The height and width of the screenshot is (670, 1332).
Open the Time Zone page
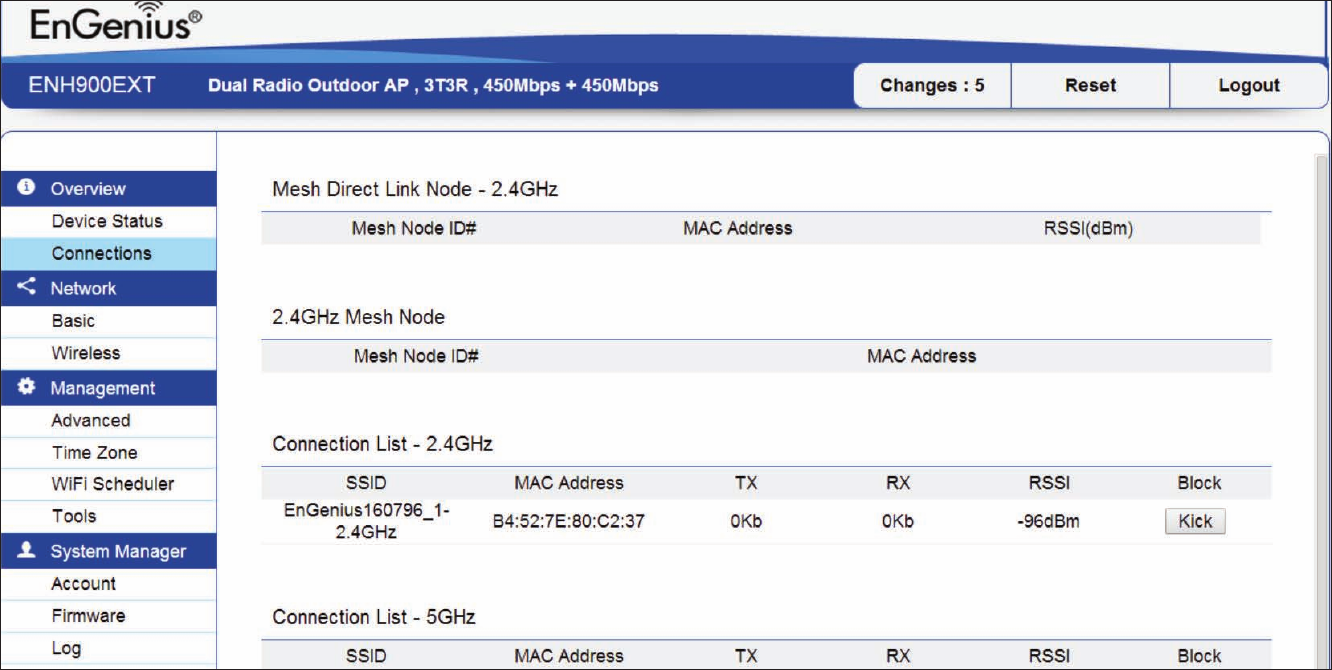click(x=95, y=453)
